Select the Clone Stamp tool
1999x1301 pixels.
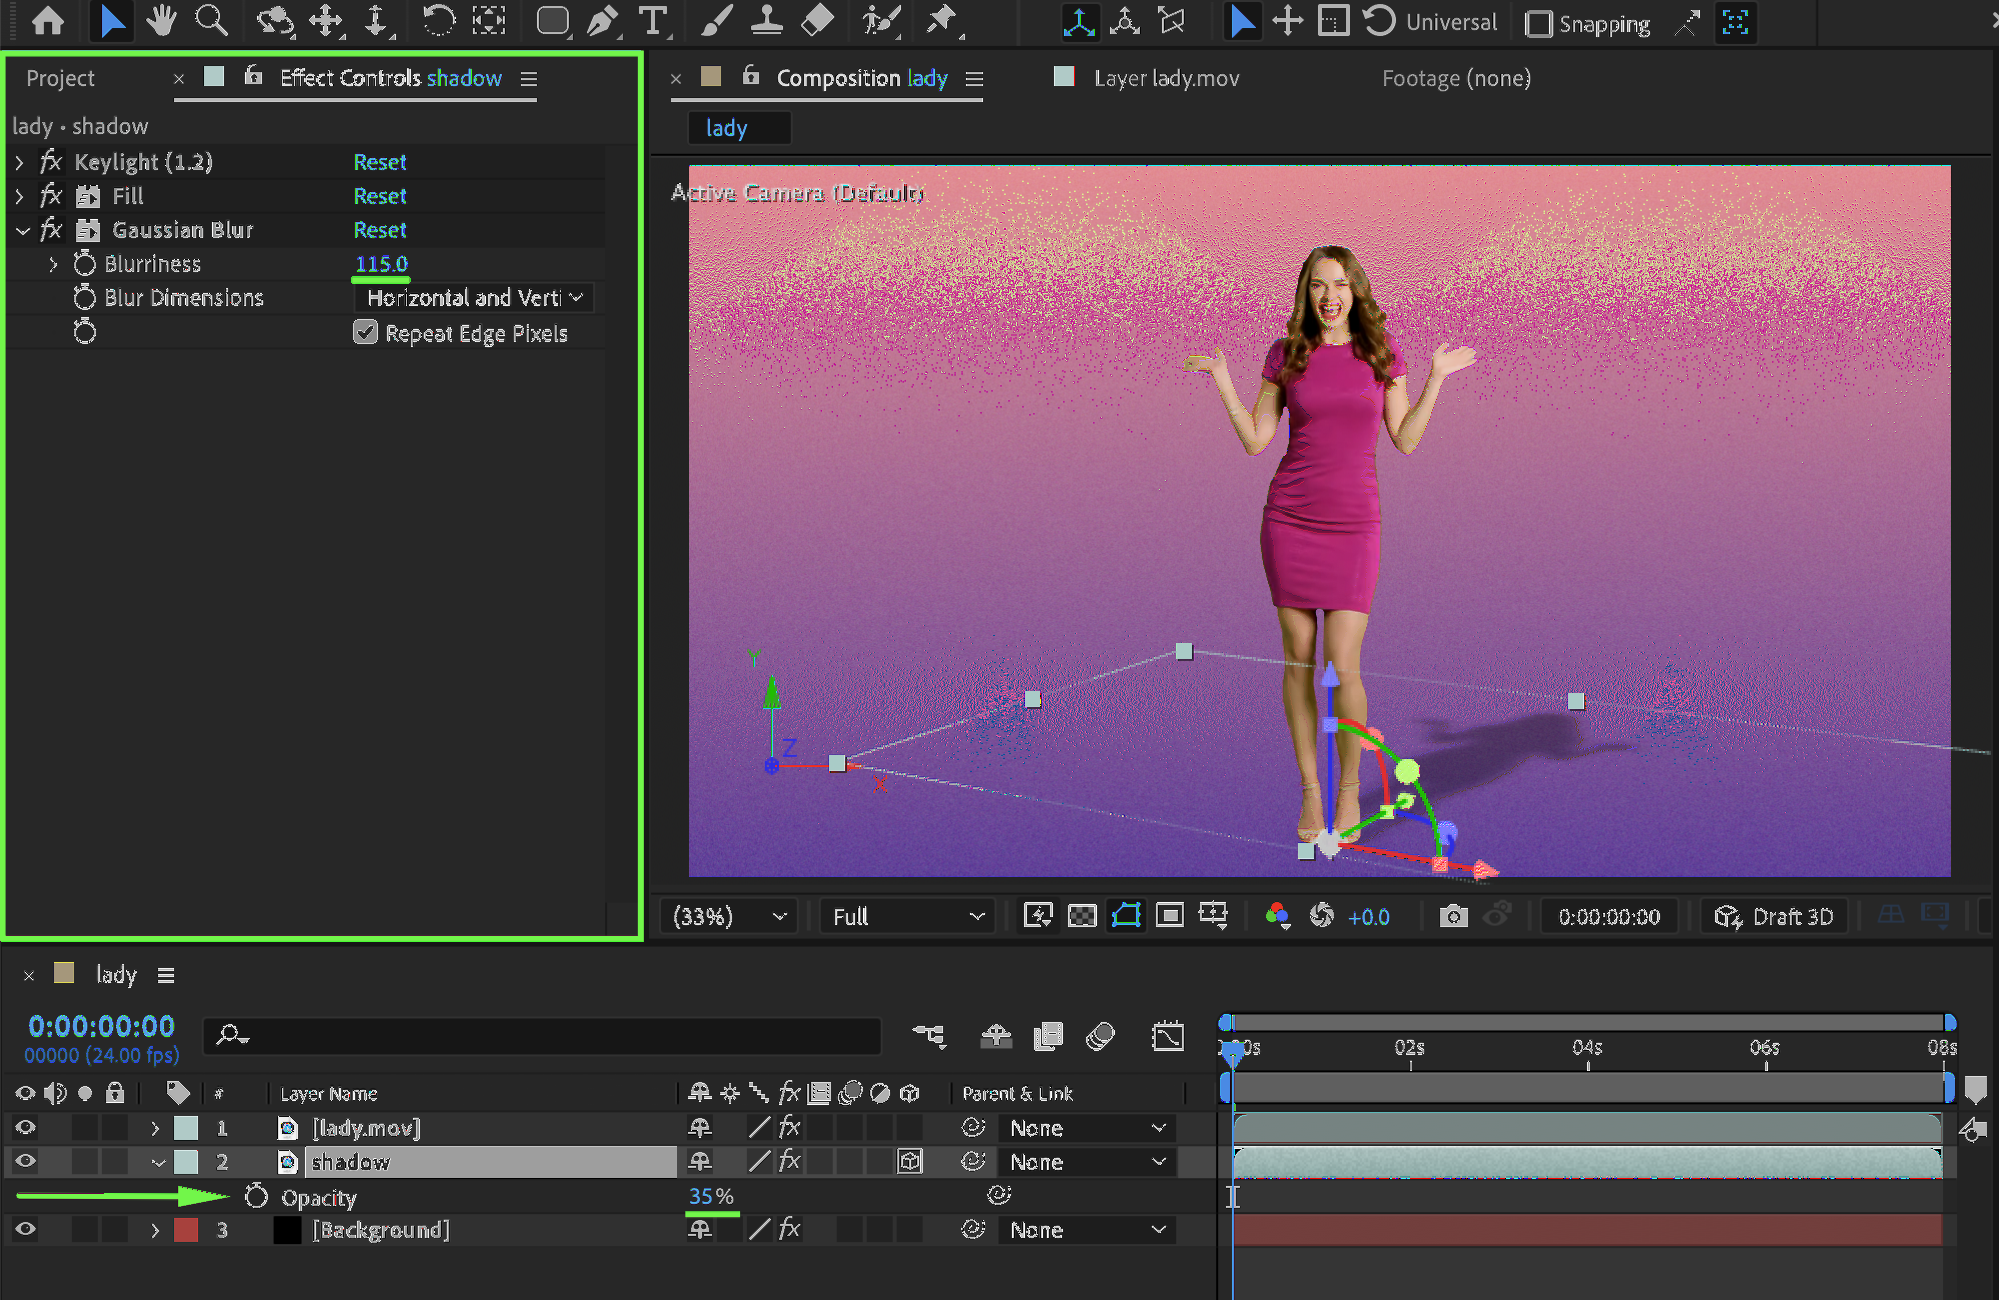(x=766, y=20)
